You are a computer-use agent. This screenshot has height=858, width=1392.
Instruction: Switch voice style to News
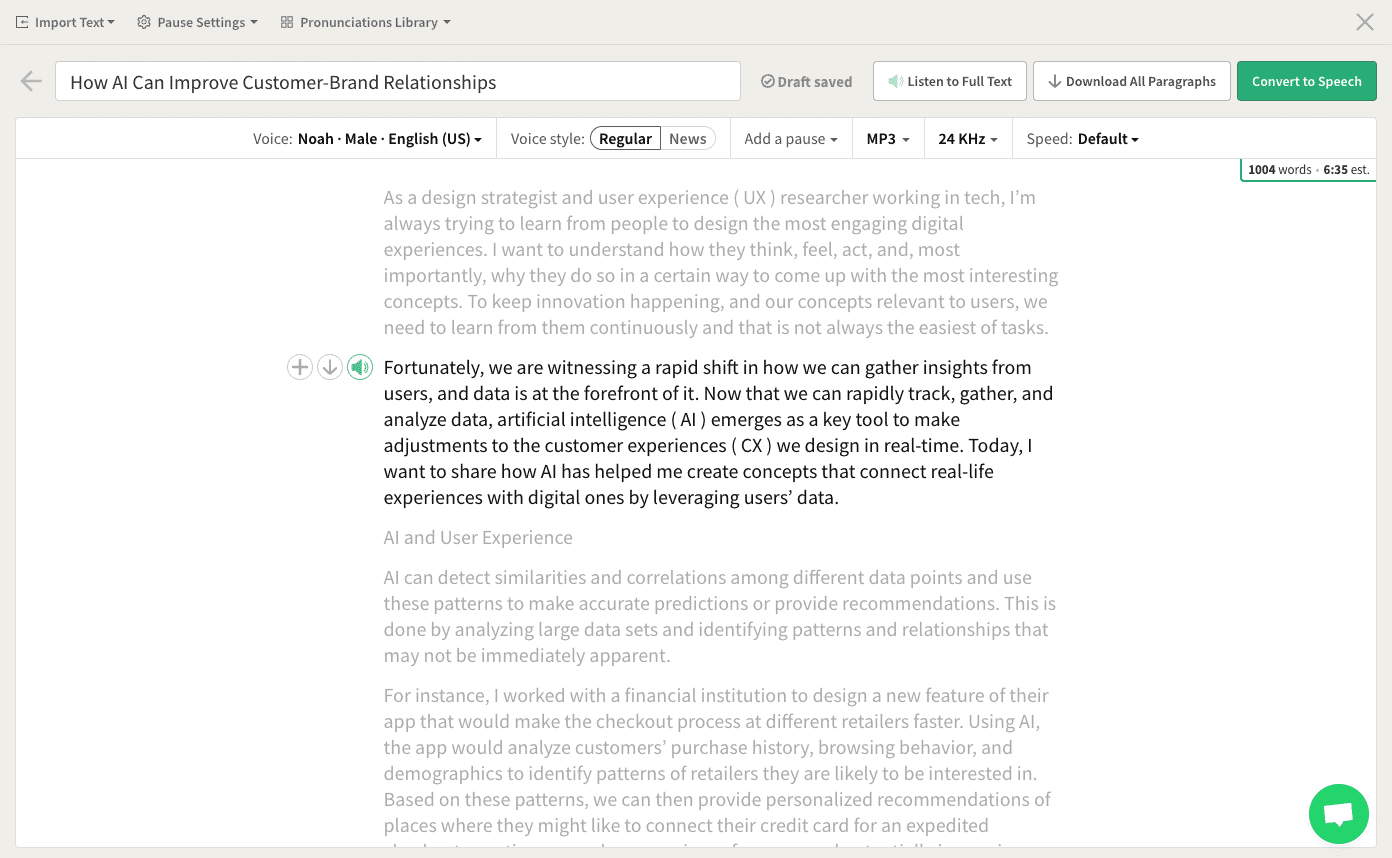pos(688,139)
